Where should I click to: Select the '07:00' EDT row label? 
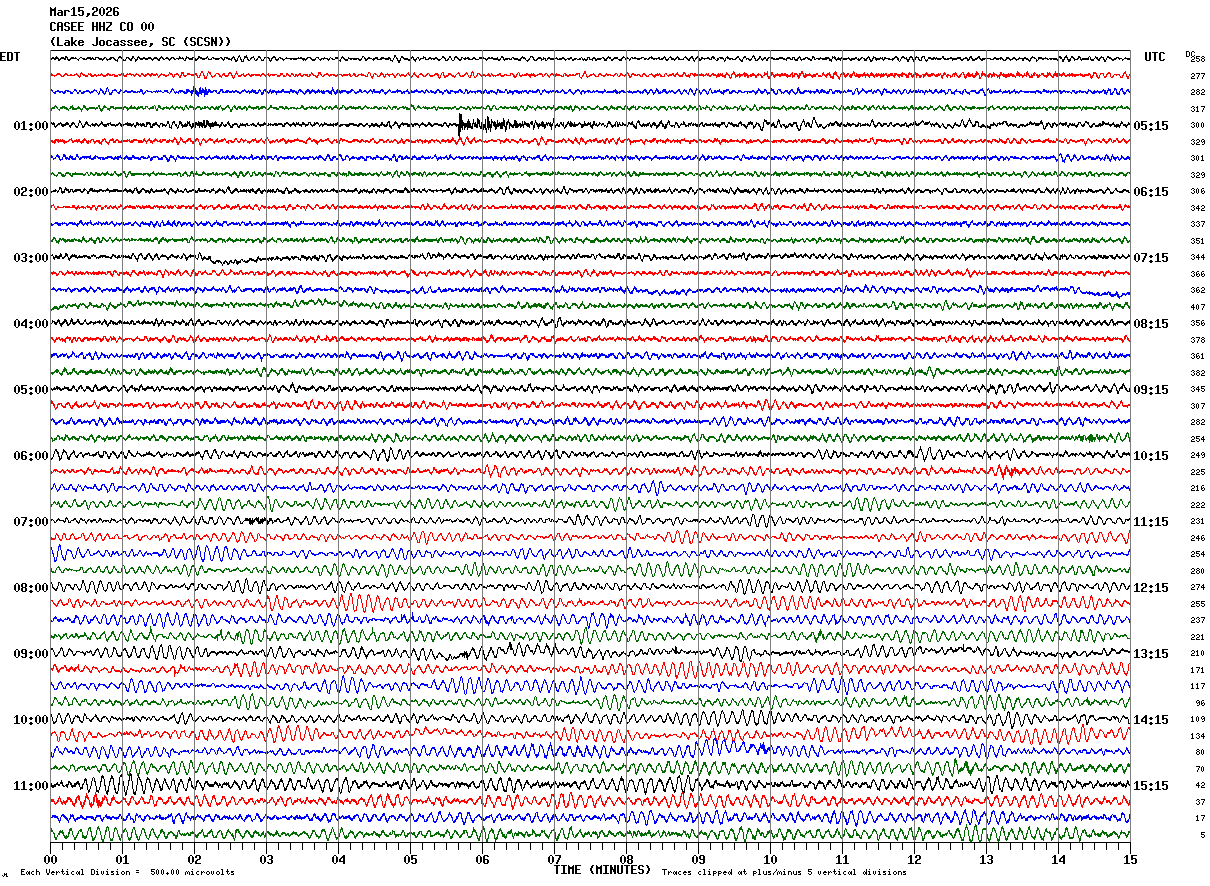point(31,522)
